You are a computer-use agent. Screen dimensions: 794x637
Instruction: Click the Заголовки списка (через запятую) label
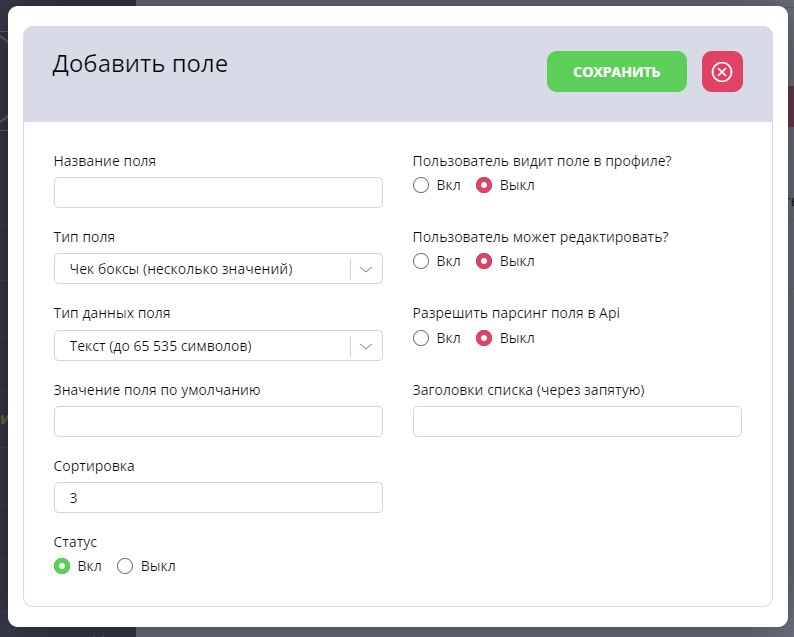tap(529, 390)
